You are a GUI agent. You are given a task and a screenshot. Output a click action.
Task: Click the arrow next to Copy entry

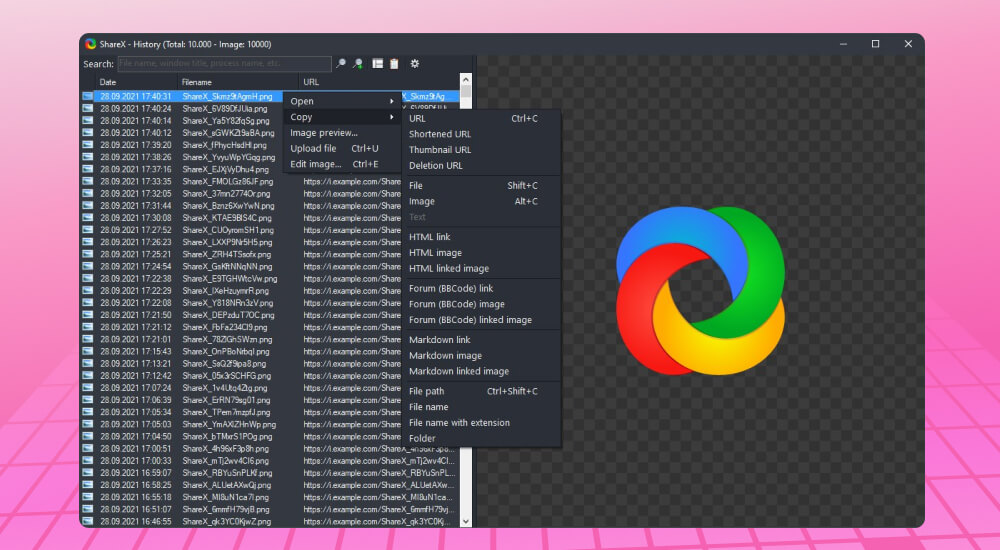[x=392, y=117]
